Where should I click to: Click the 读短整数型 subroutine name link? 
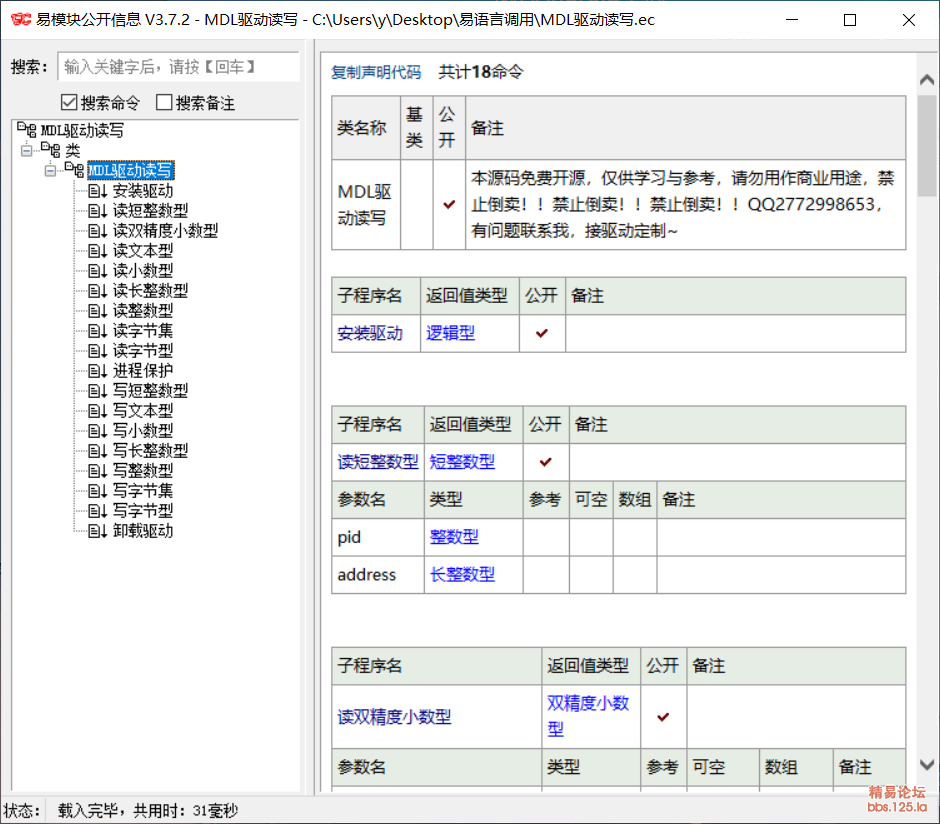(378, 462)
